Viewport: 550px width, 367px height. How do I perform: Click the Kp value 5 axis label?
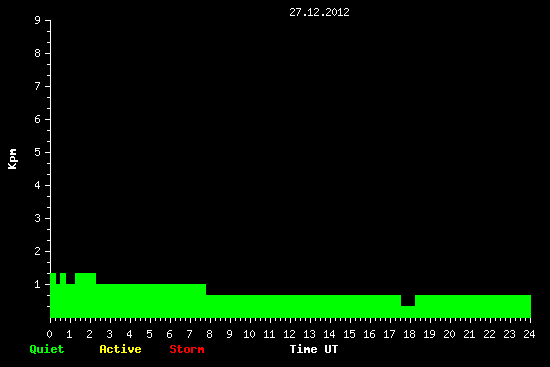[x=38, y=152]
